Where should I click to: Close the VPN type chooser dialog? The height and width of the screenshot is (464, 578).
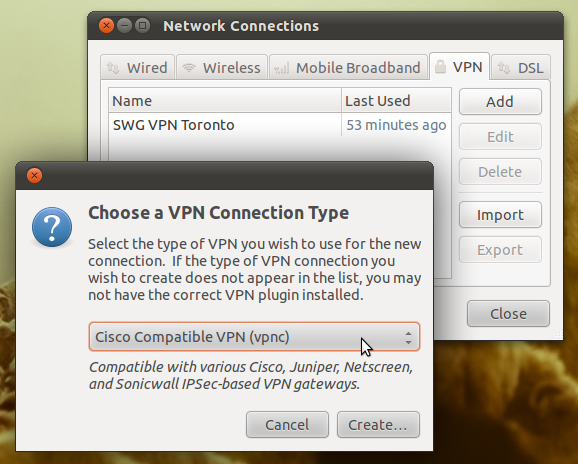[x=35, y=175]
